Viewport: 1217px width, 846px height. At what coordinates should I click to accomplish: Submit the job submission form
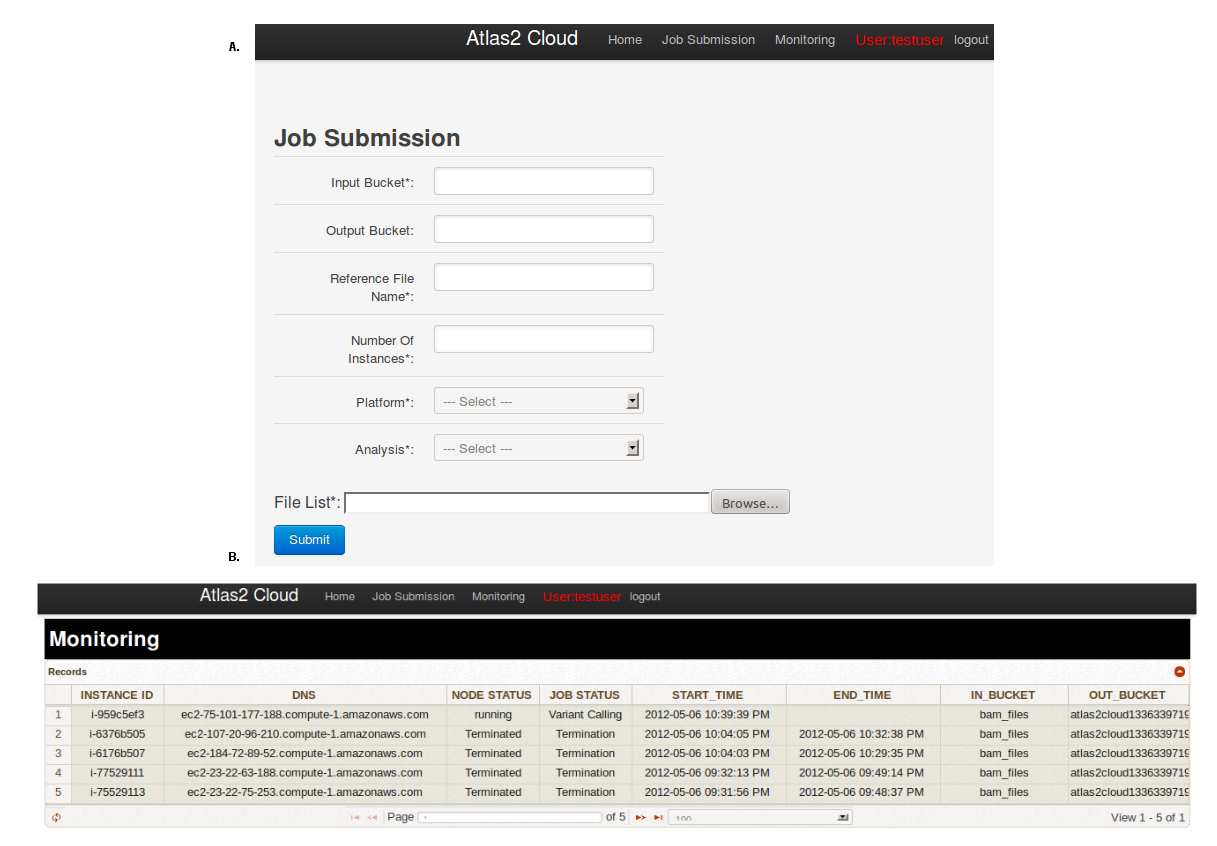coord(309,539)
